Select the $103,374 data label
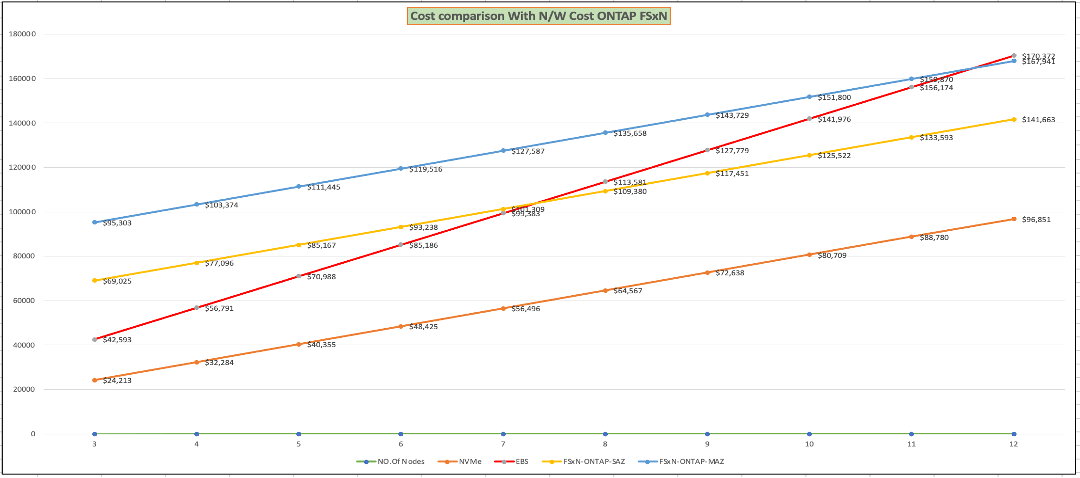 pos(220,205)
